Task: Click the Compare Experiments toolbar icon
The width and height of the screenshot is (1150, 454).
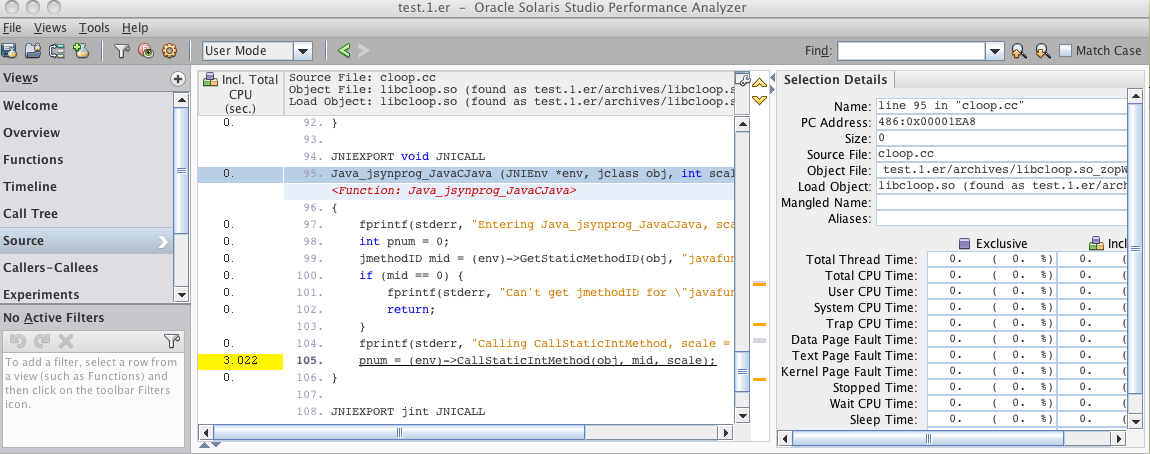Action: (56, 51)
